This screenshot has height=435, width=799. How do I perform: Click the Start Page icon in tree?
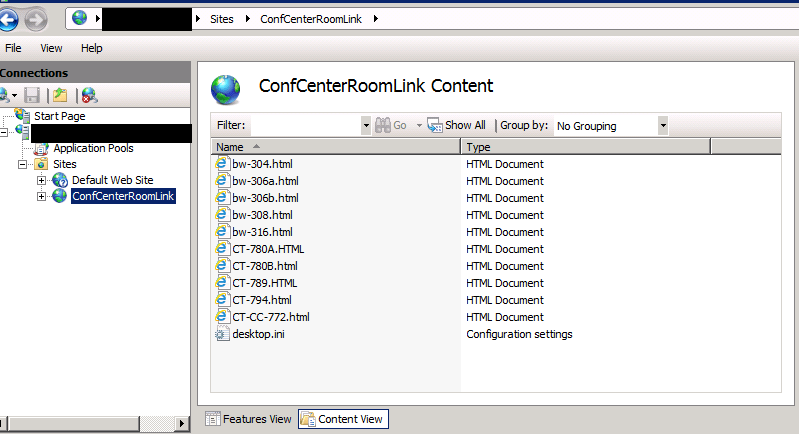coord(22,116)
